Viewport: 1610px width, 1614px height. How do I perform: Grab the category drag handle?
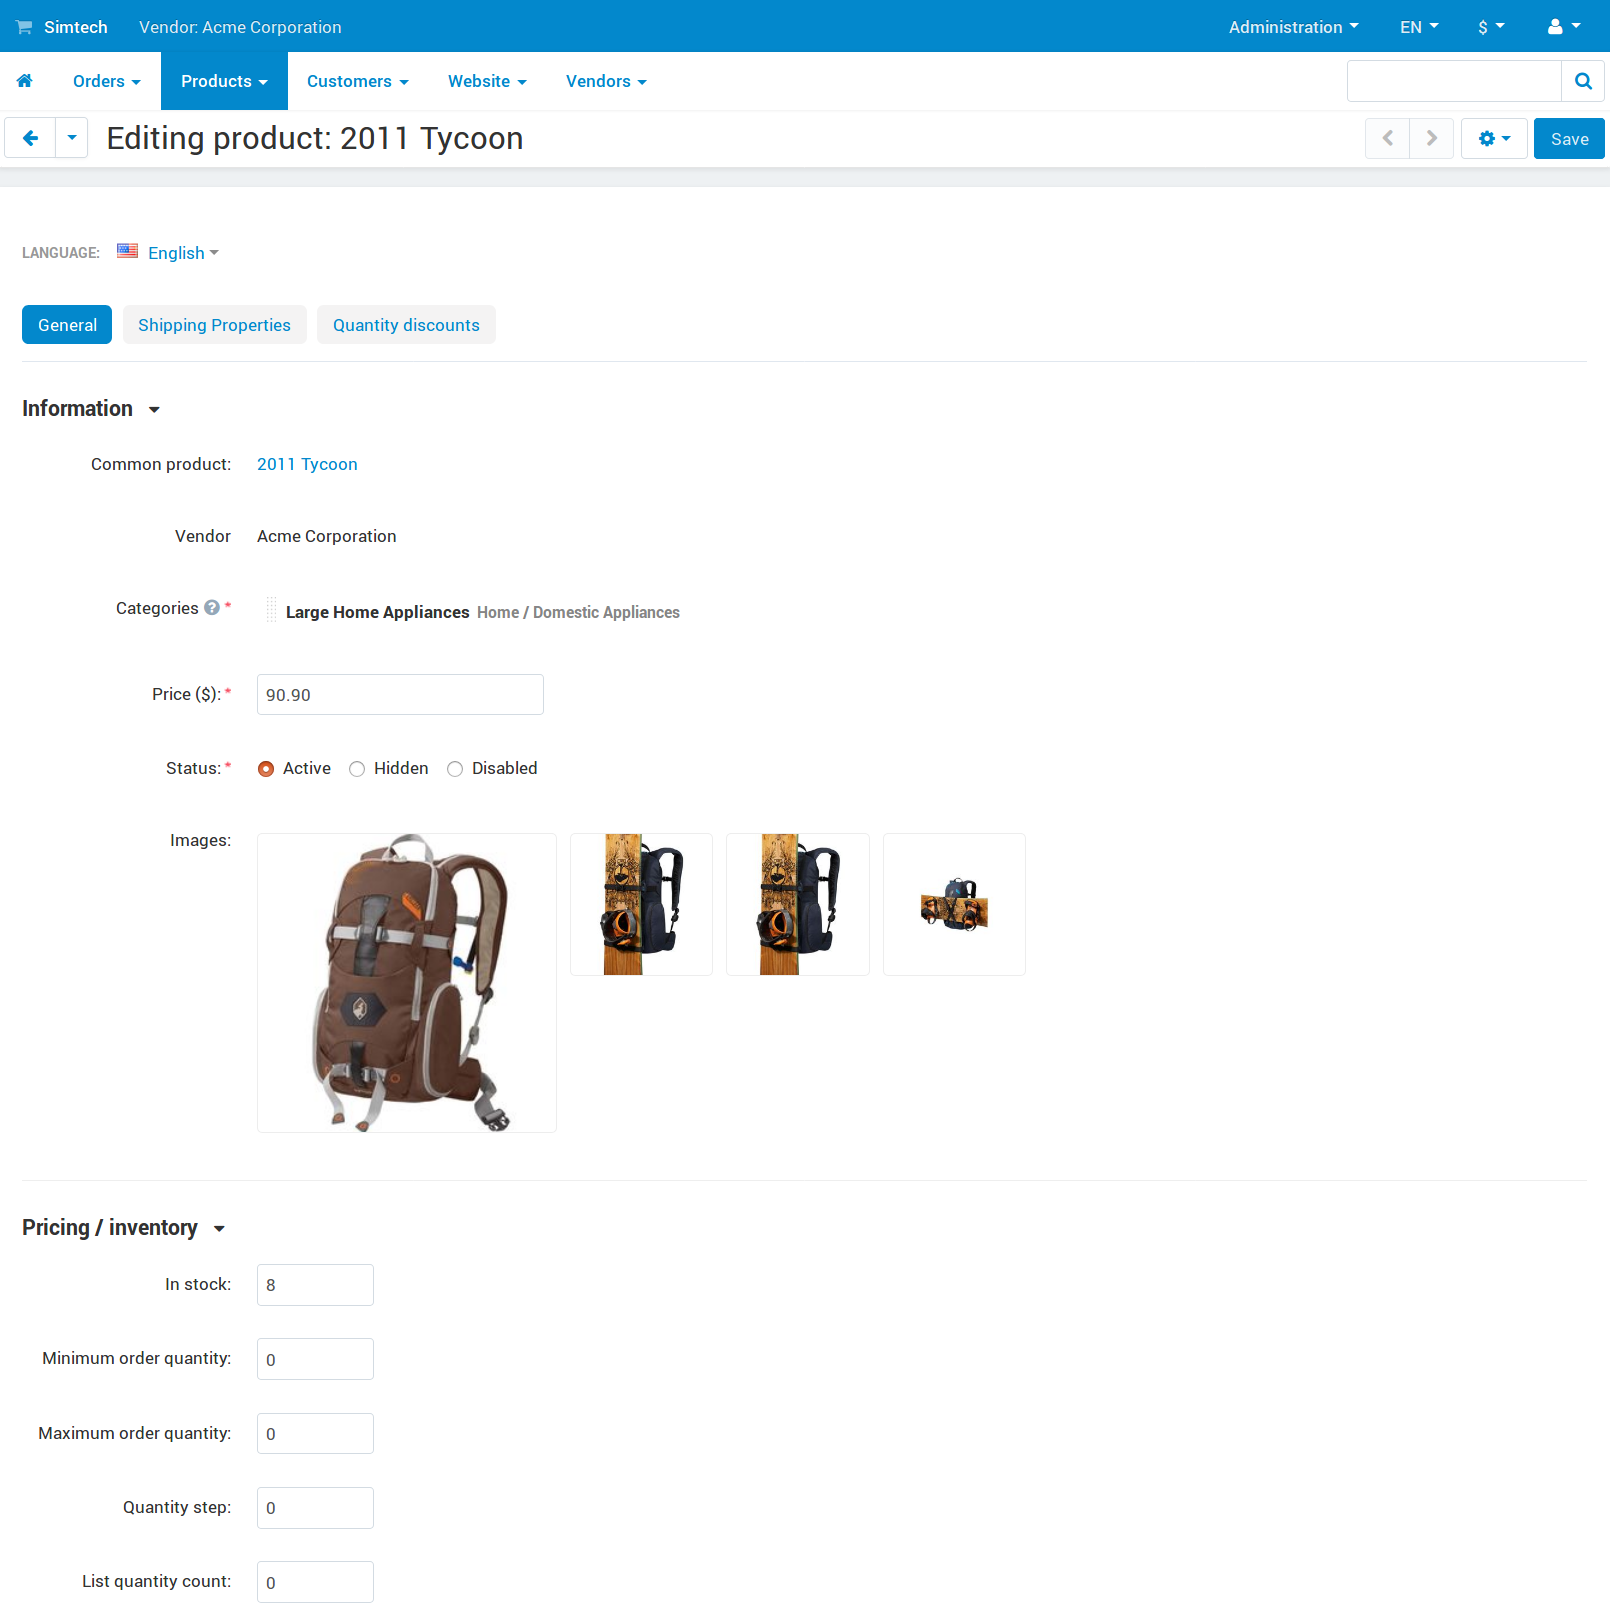coord(271,611)
